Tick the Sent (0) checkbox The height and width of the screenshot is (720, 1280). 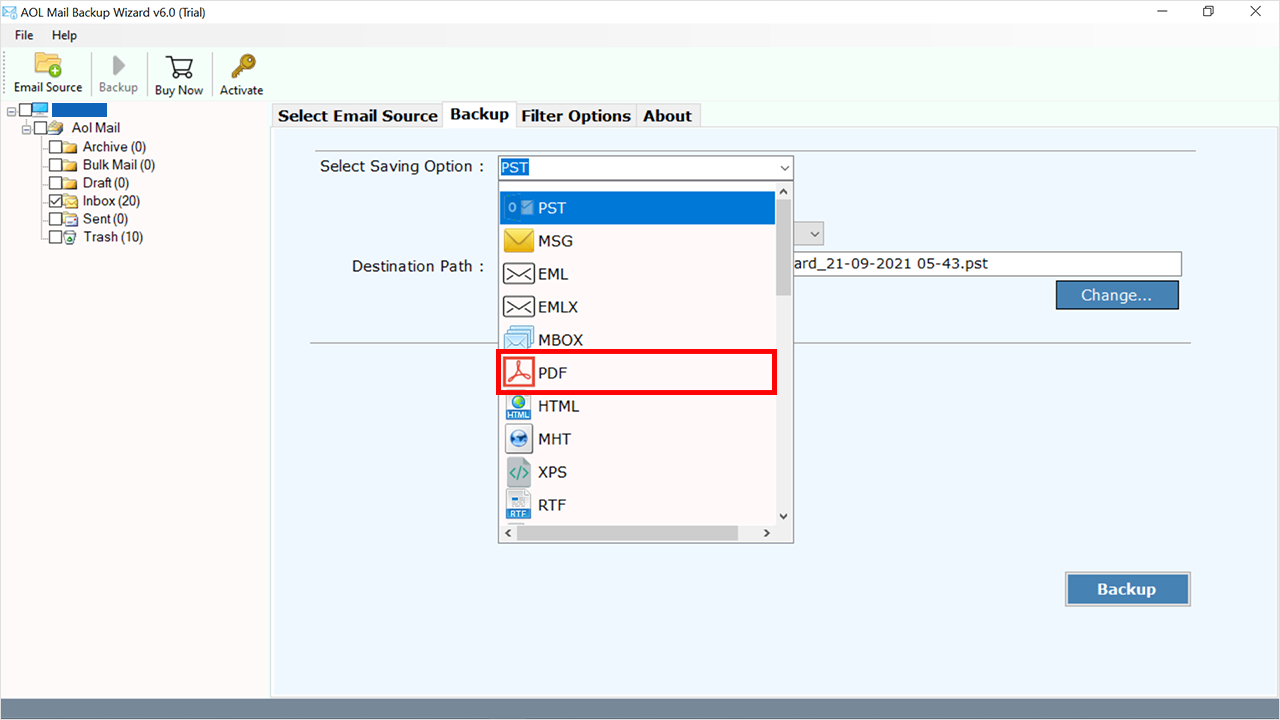[x=55, y=219]
